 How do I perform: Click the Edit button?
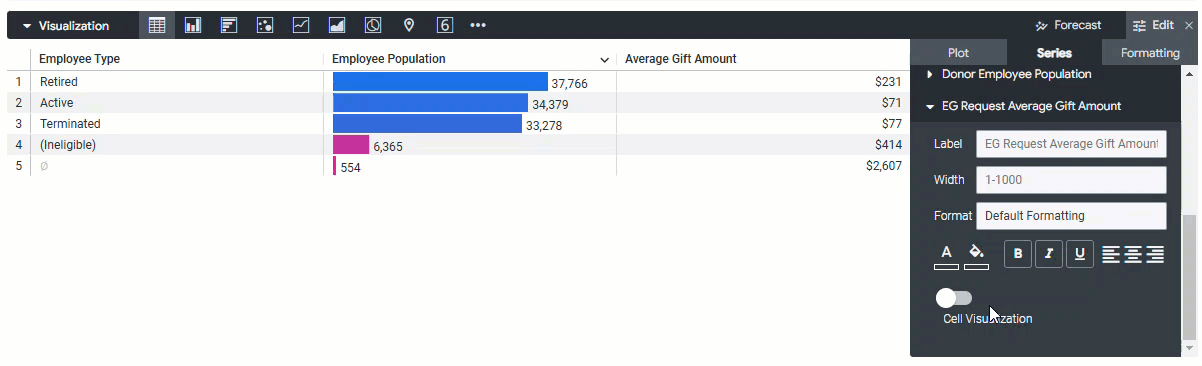coord(1153,25)
